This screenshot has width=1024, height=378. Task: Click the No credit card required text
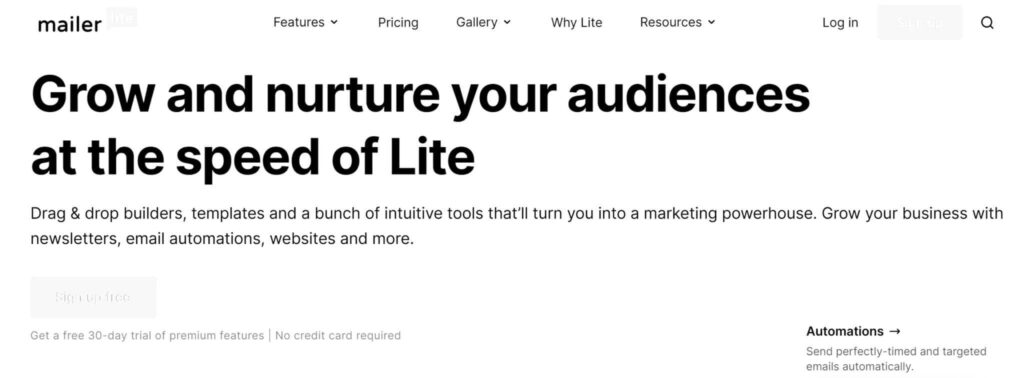click(x=338, y=336)
